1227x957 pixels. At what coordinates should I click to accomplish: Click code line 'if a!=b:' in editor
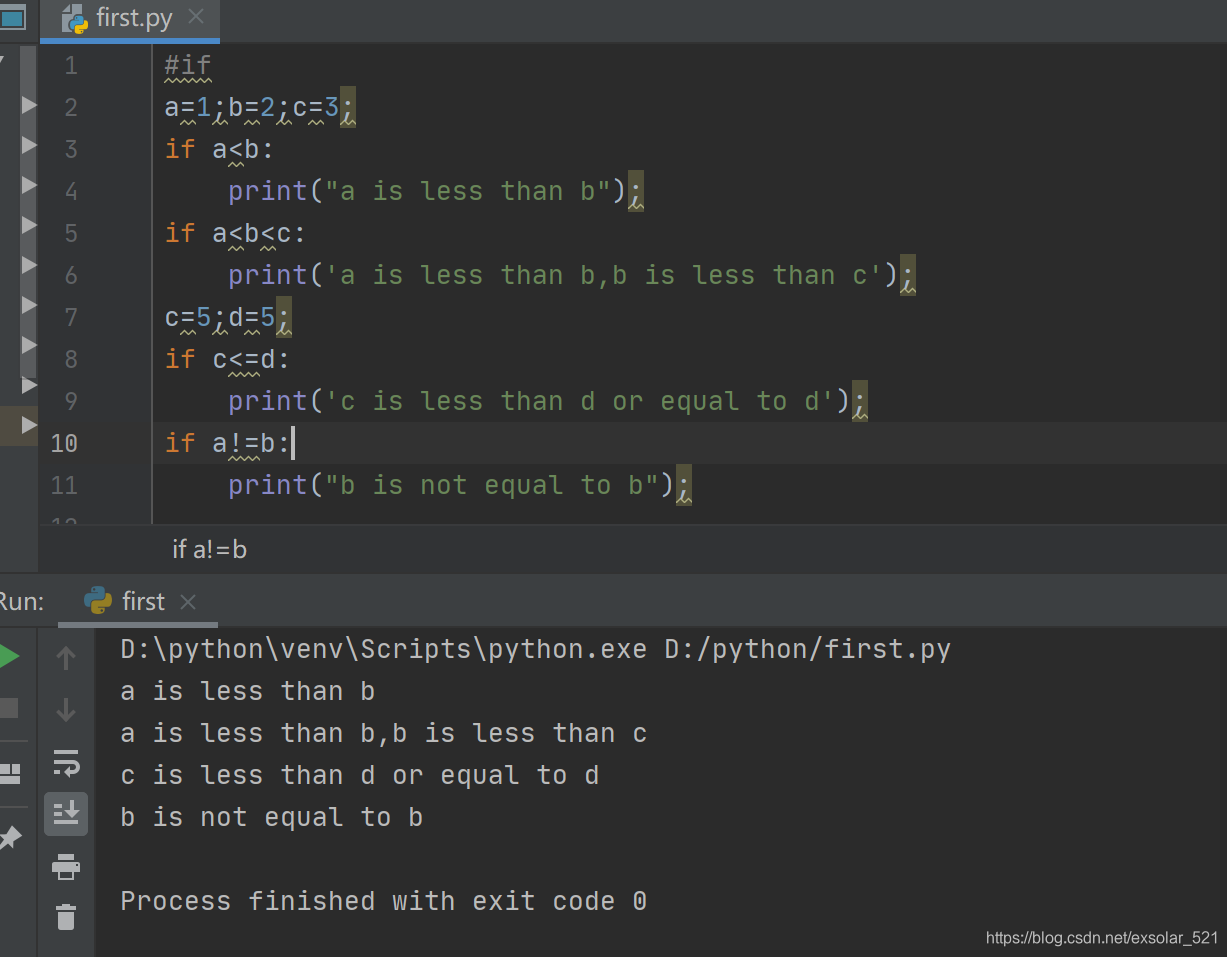pos(228,443)
